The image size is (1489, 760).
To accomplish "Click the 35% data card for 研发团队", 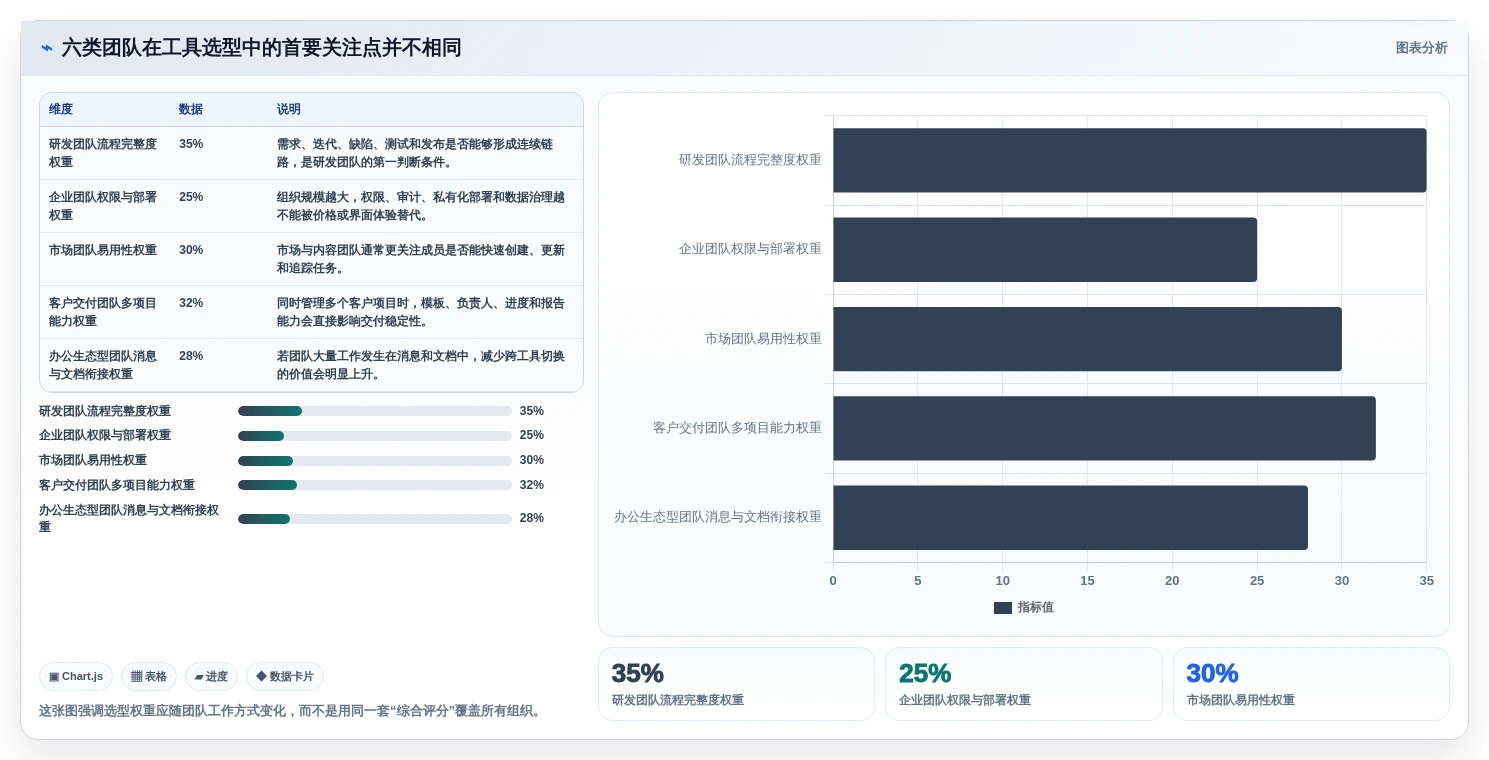I will pos(736,684).
